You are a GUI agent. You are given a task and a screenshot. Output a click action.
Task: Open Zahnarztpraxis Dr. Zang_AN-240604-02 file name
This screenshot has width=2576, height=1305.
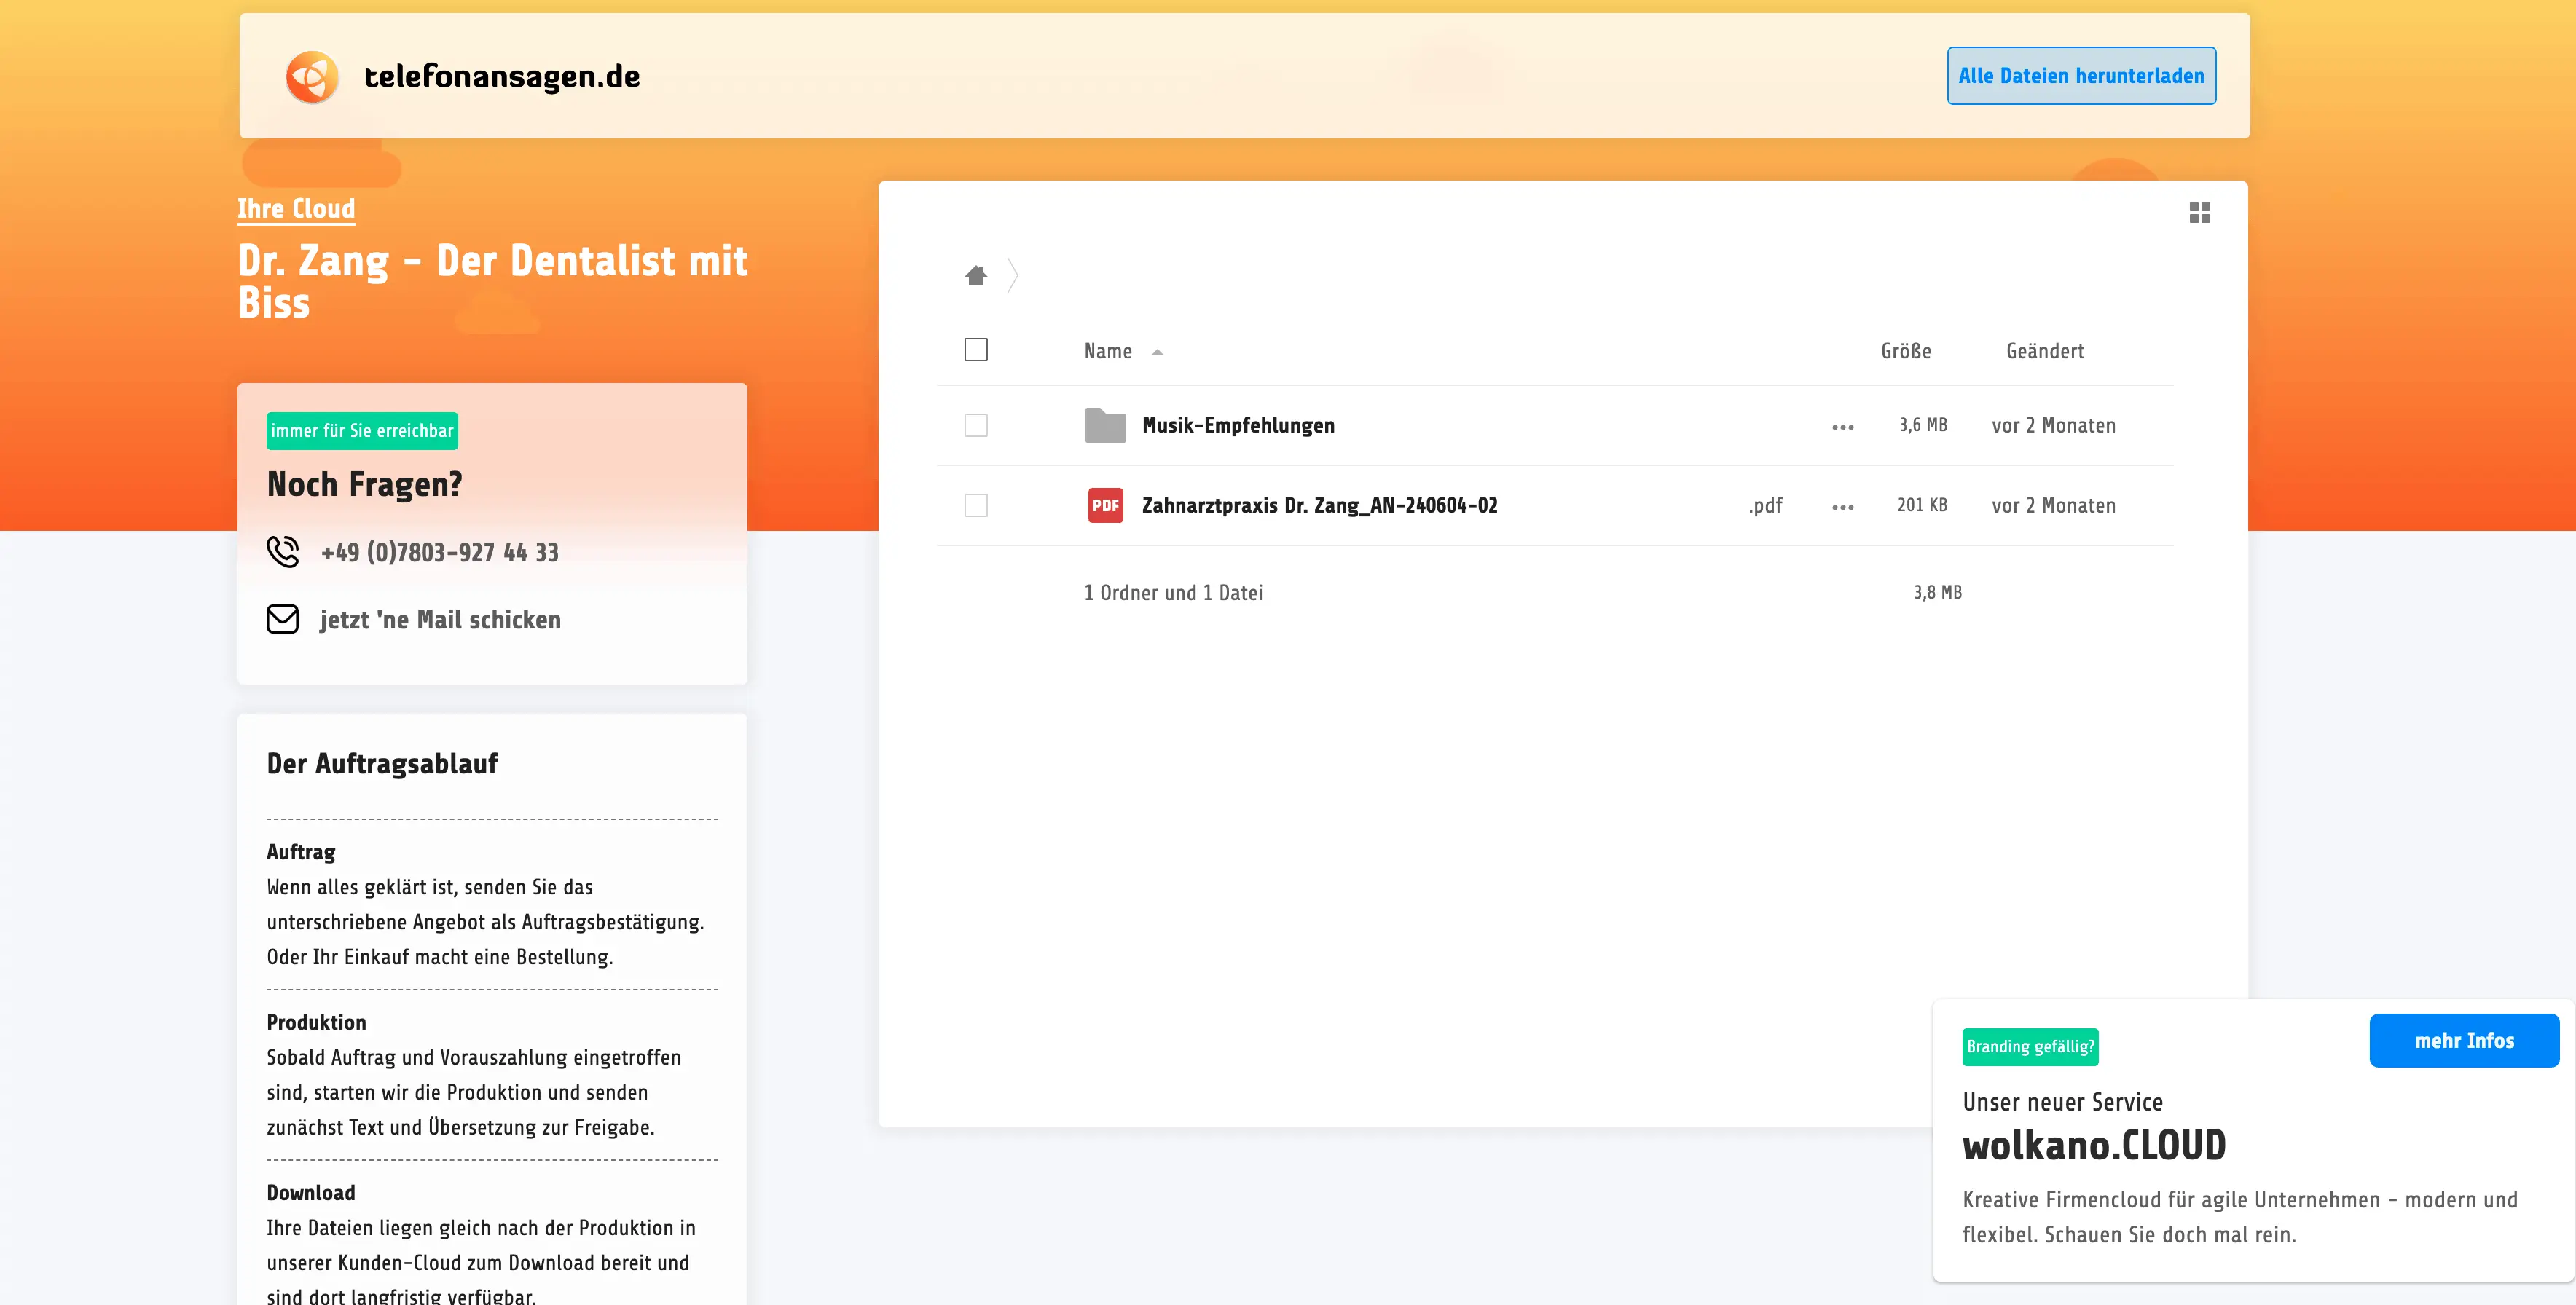point(1320,505)
